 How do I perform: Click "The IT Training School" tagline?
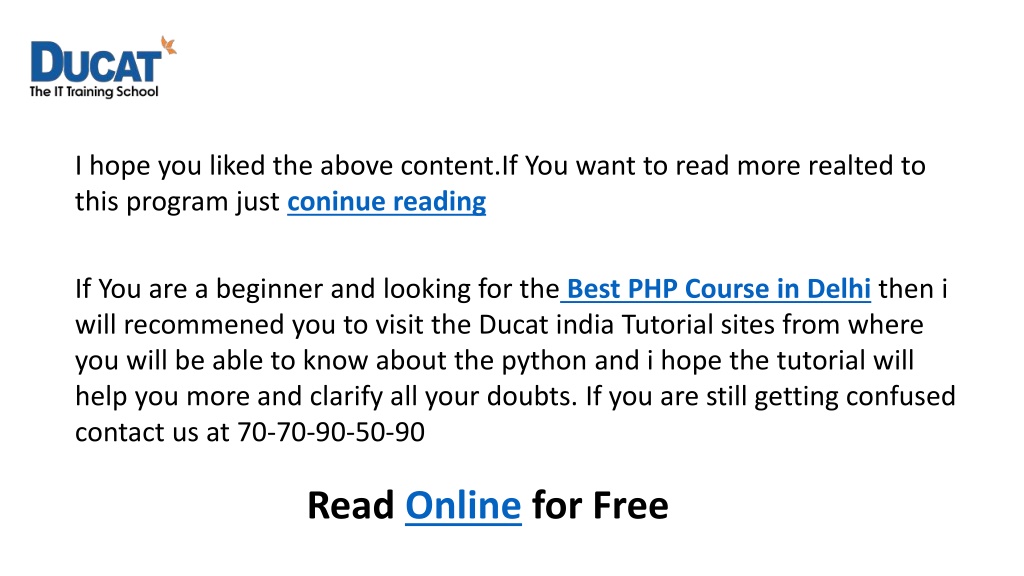pyautogui.click(x=94, y=91)
